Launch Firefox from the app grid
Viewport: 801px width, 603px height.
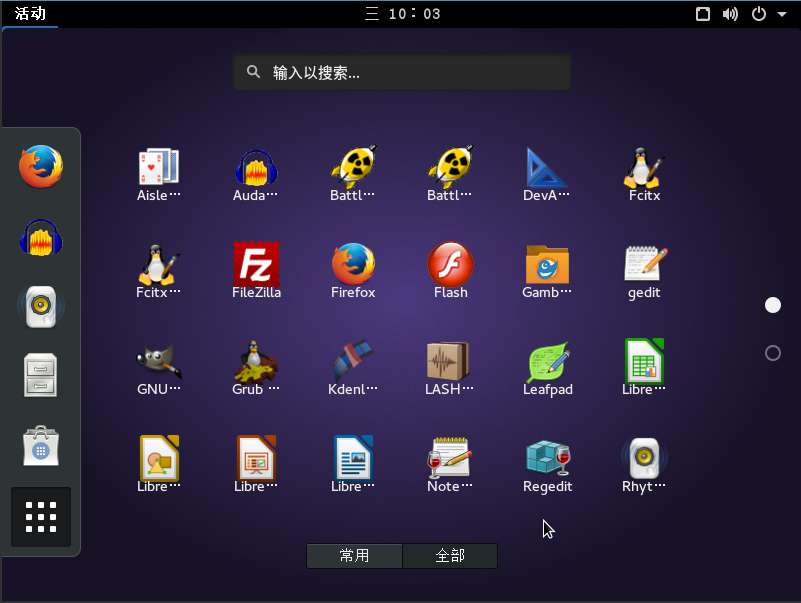(353, 271)
